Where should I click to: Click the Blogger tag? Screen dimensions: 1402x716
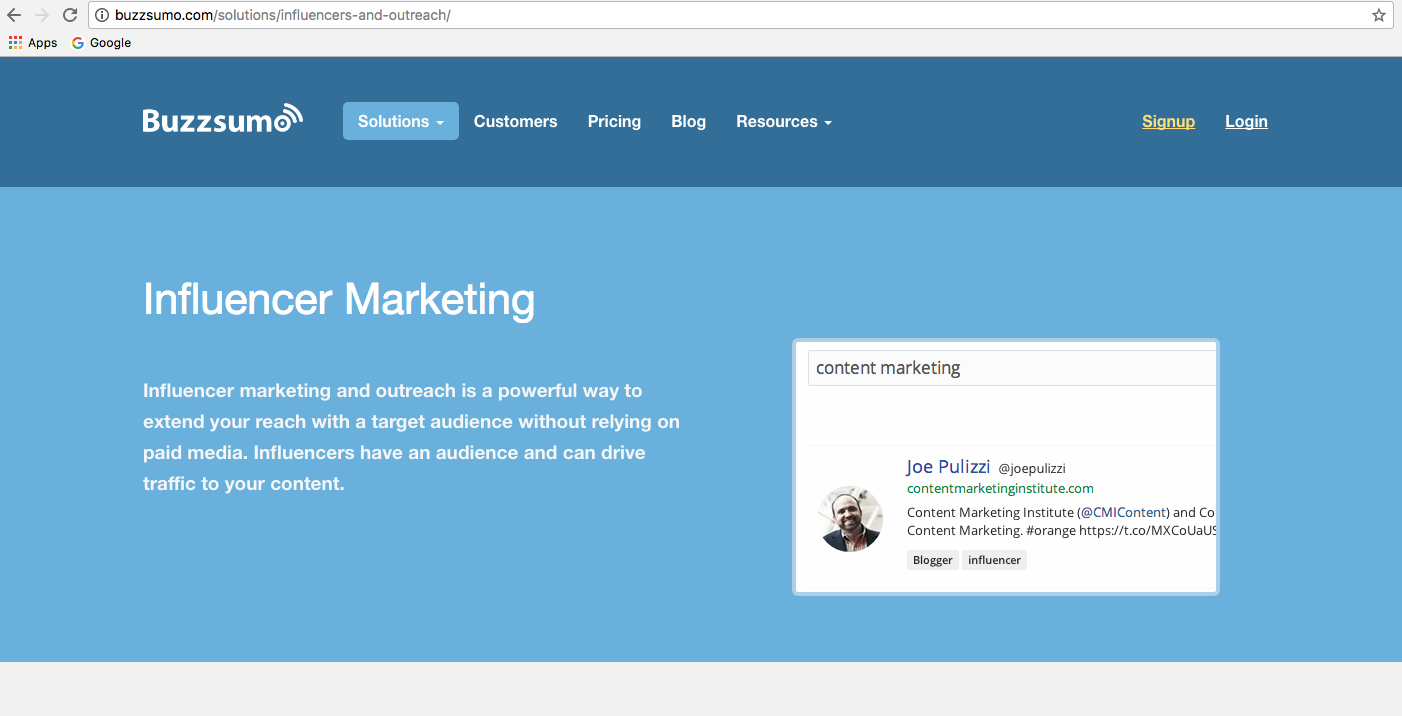point(933,560)
